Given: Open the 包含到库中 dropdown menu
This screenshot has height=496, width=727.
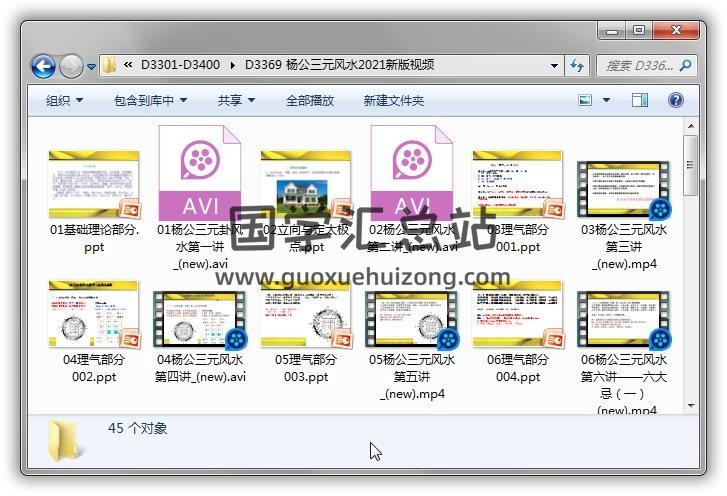Looking at the screenshot, I should pos(151,101).
